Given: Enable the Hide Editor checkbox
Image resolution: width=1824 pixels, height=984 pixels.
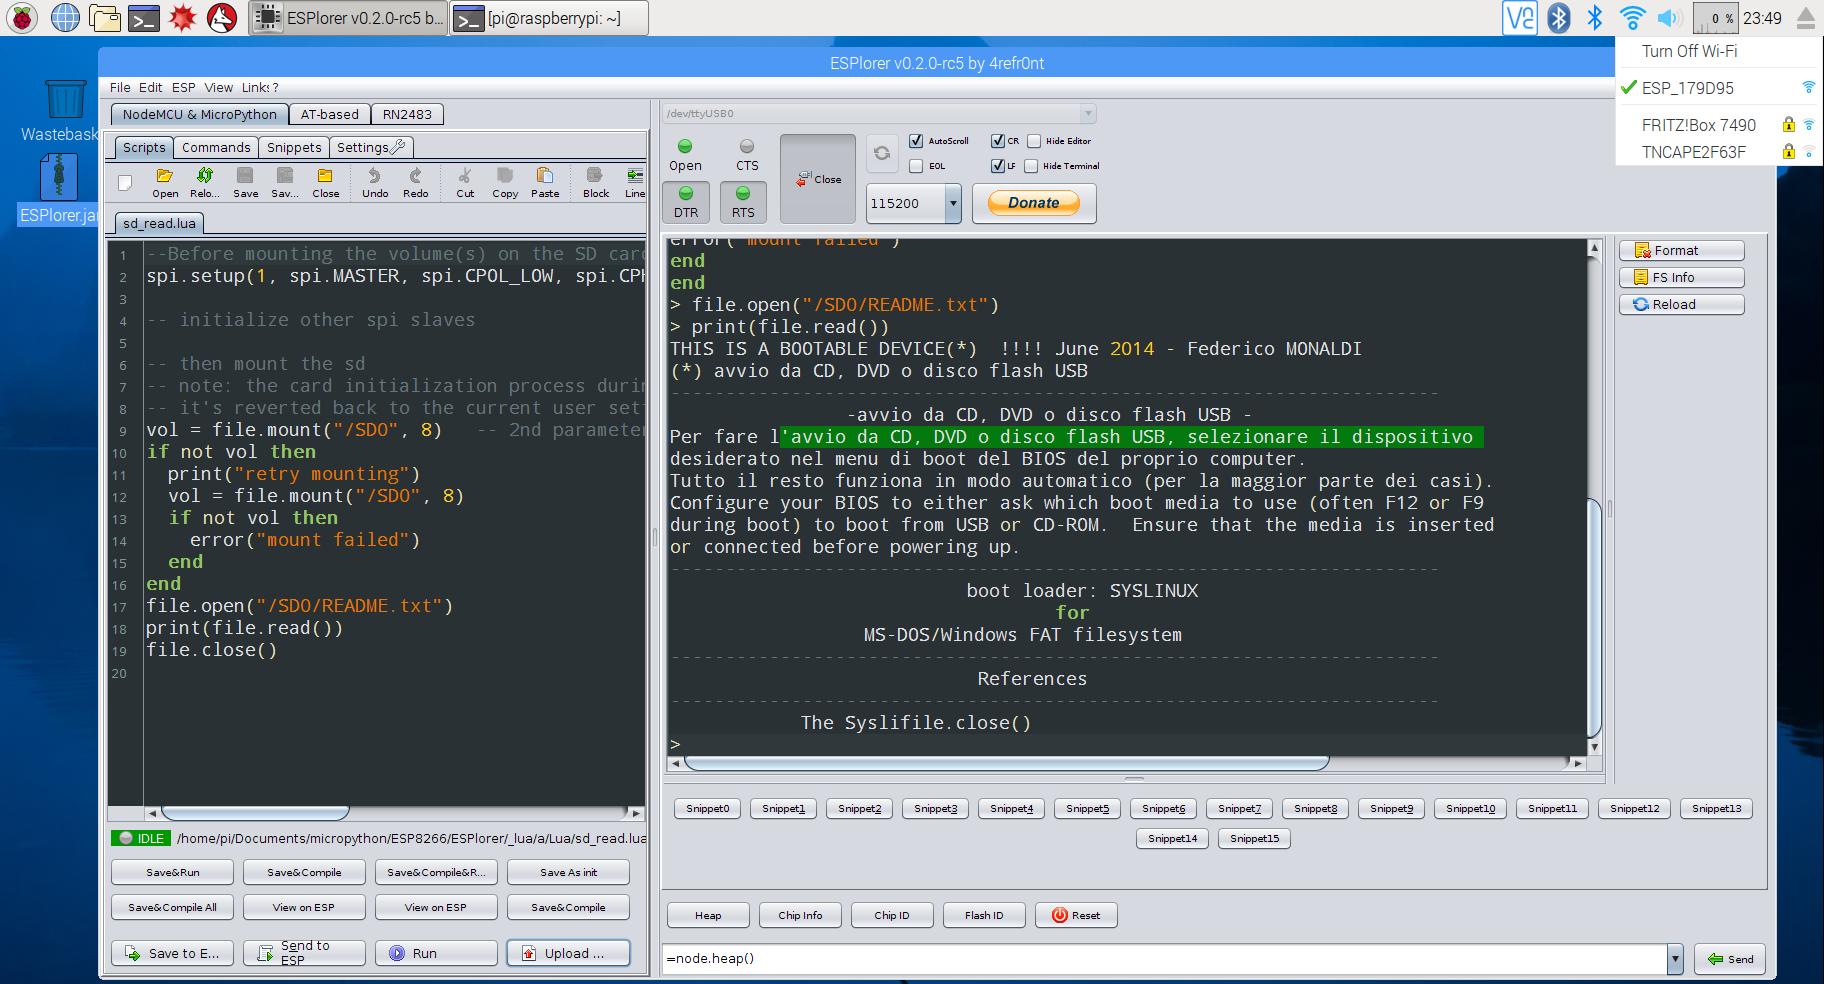Looking at the screenshot, I should pos(1034,141).
